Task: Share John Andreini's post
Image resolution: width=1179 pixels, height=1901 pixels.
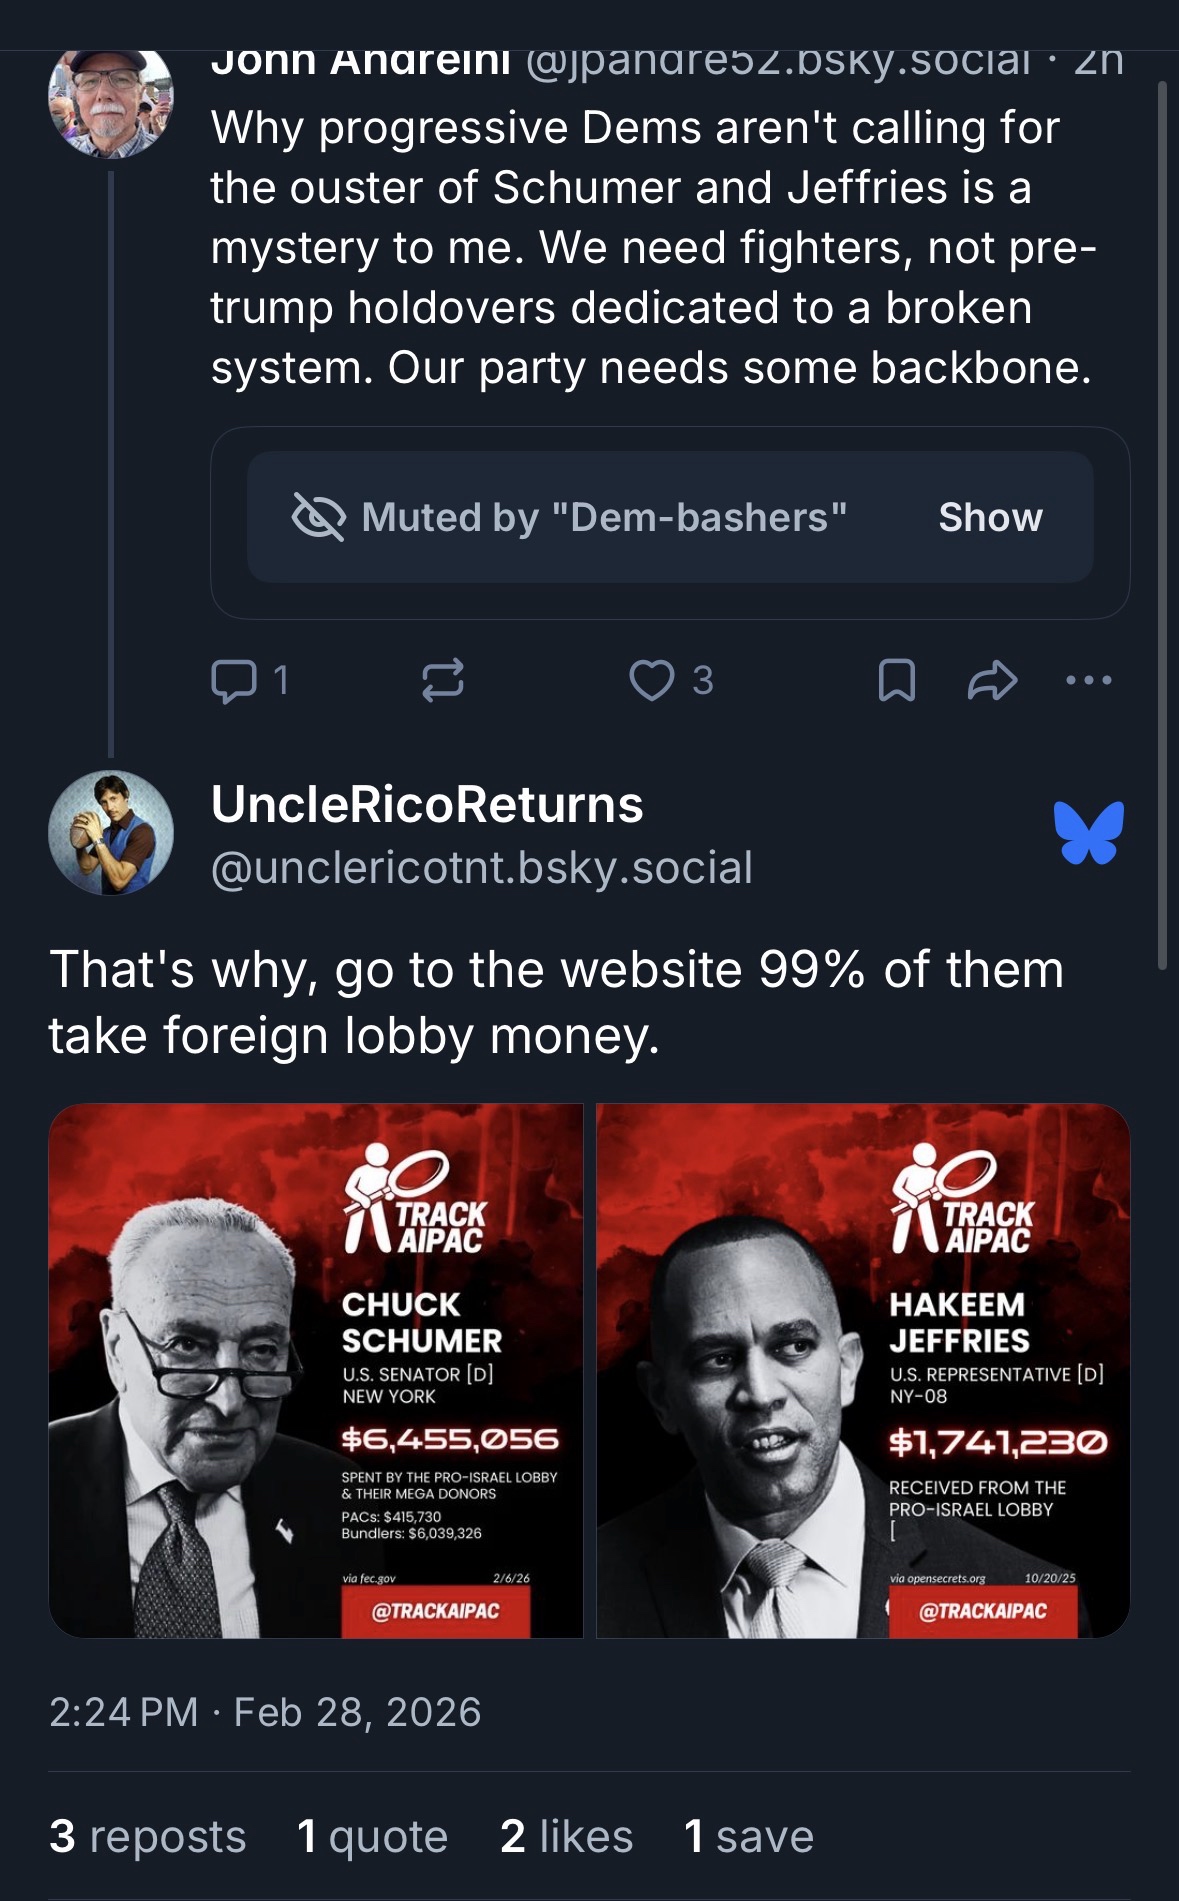Action: 992,681
